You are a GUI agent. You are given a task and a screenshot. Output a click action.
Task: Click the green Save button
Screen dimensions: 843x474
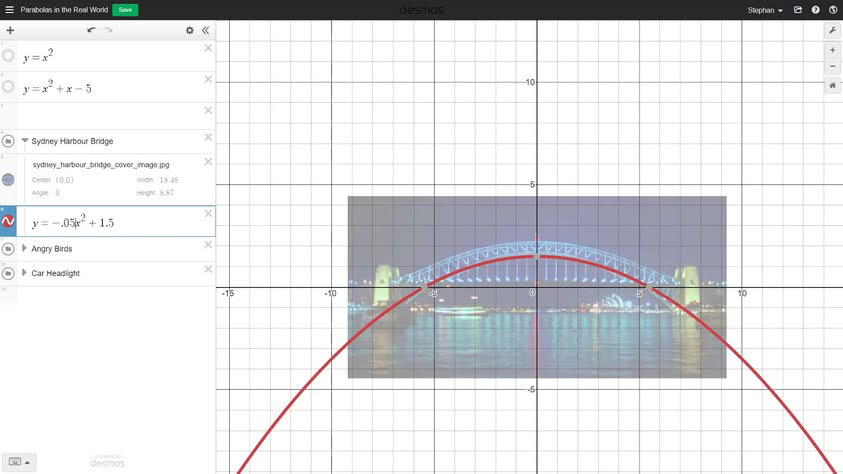(x=125, y=10)
